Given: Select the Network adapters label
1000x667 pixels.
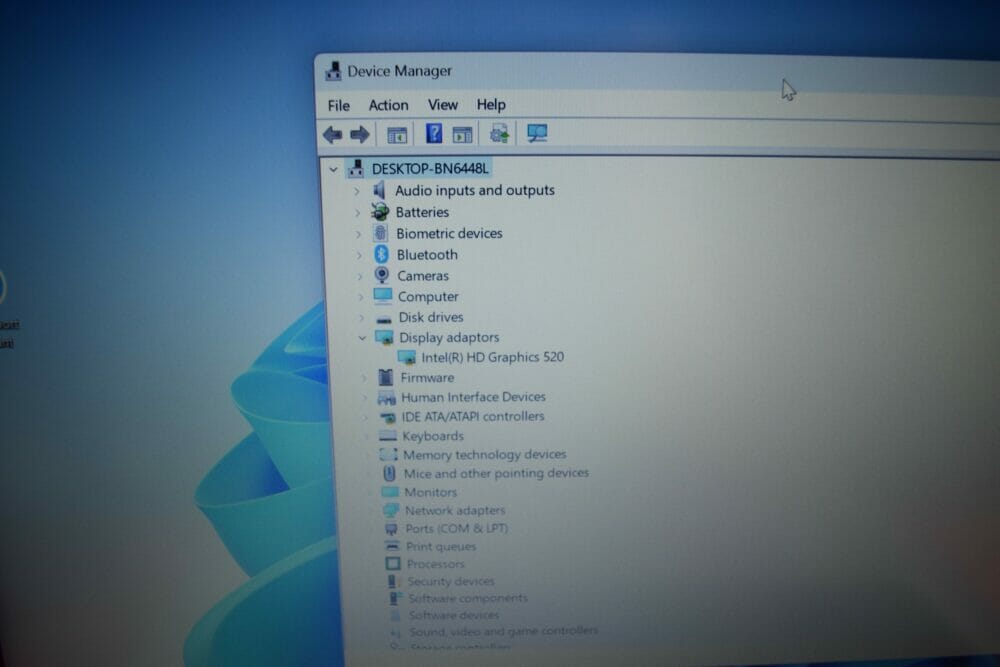Looking at the screenshot, I should pyautogui.click(x=455, y=511).
